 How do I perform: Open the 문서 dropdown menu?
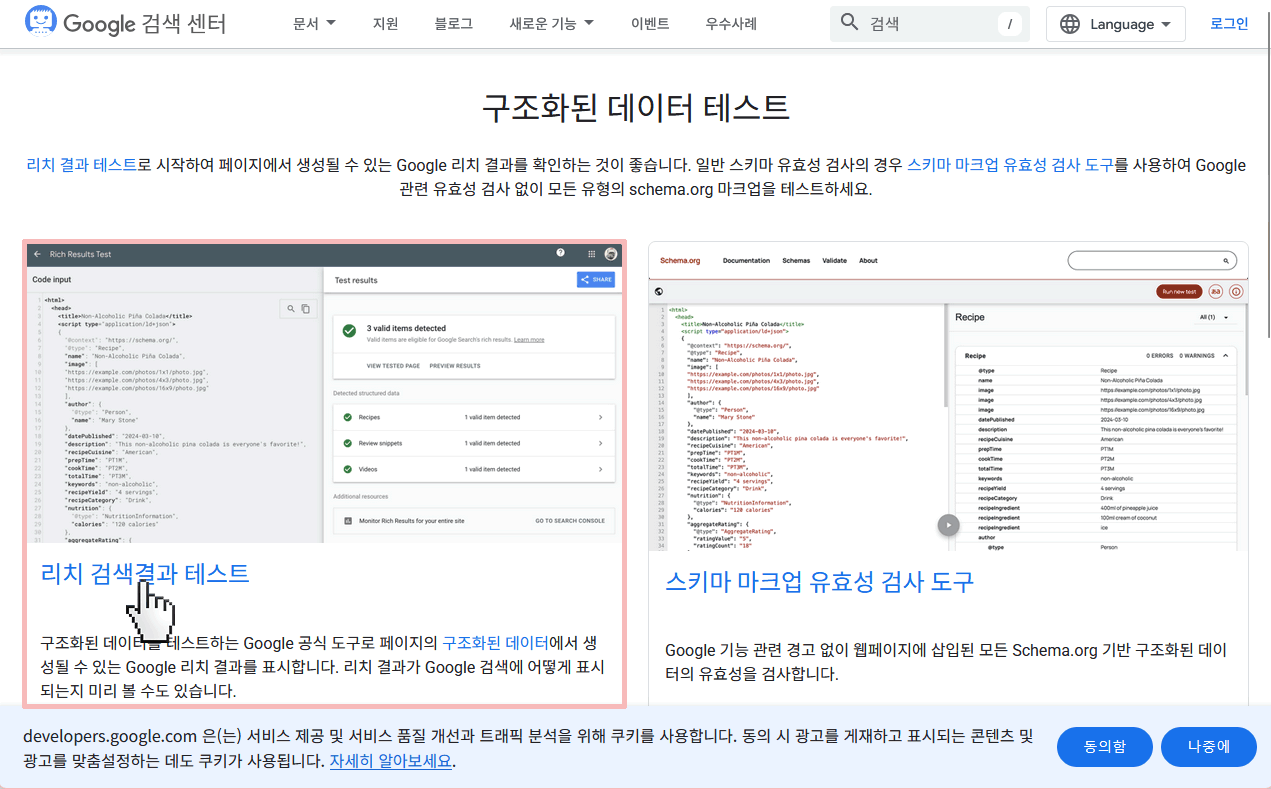coord(314,23)
